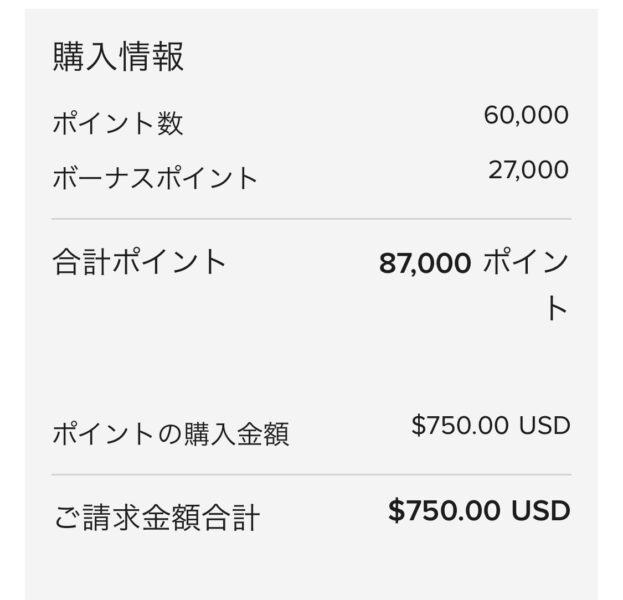Screen dimensions: 623x600
Task: Click the white margin left of the gray panel
Action: pyautogui.click(x=12, y=300)
